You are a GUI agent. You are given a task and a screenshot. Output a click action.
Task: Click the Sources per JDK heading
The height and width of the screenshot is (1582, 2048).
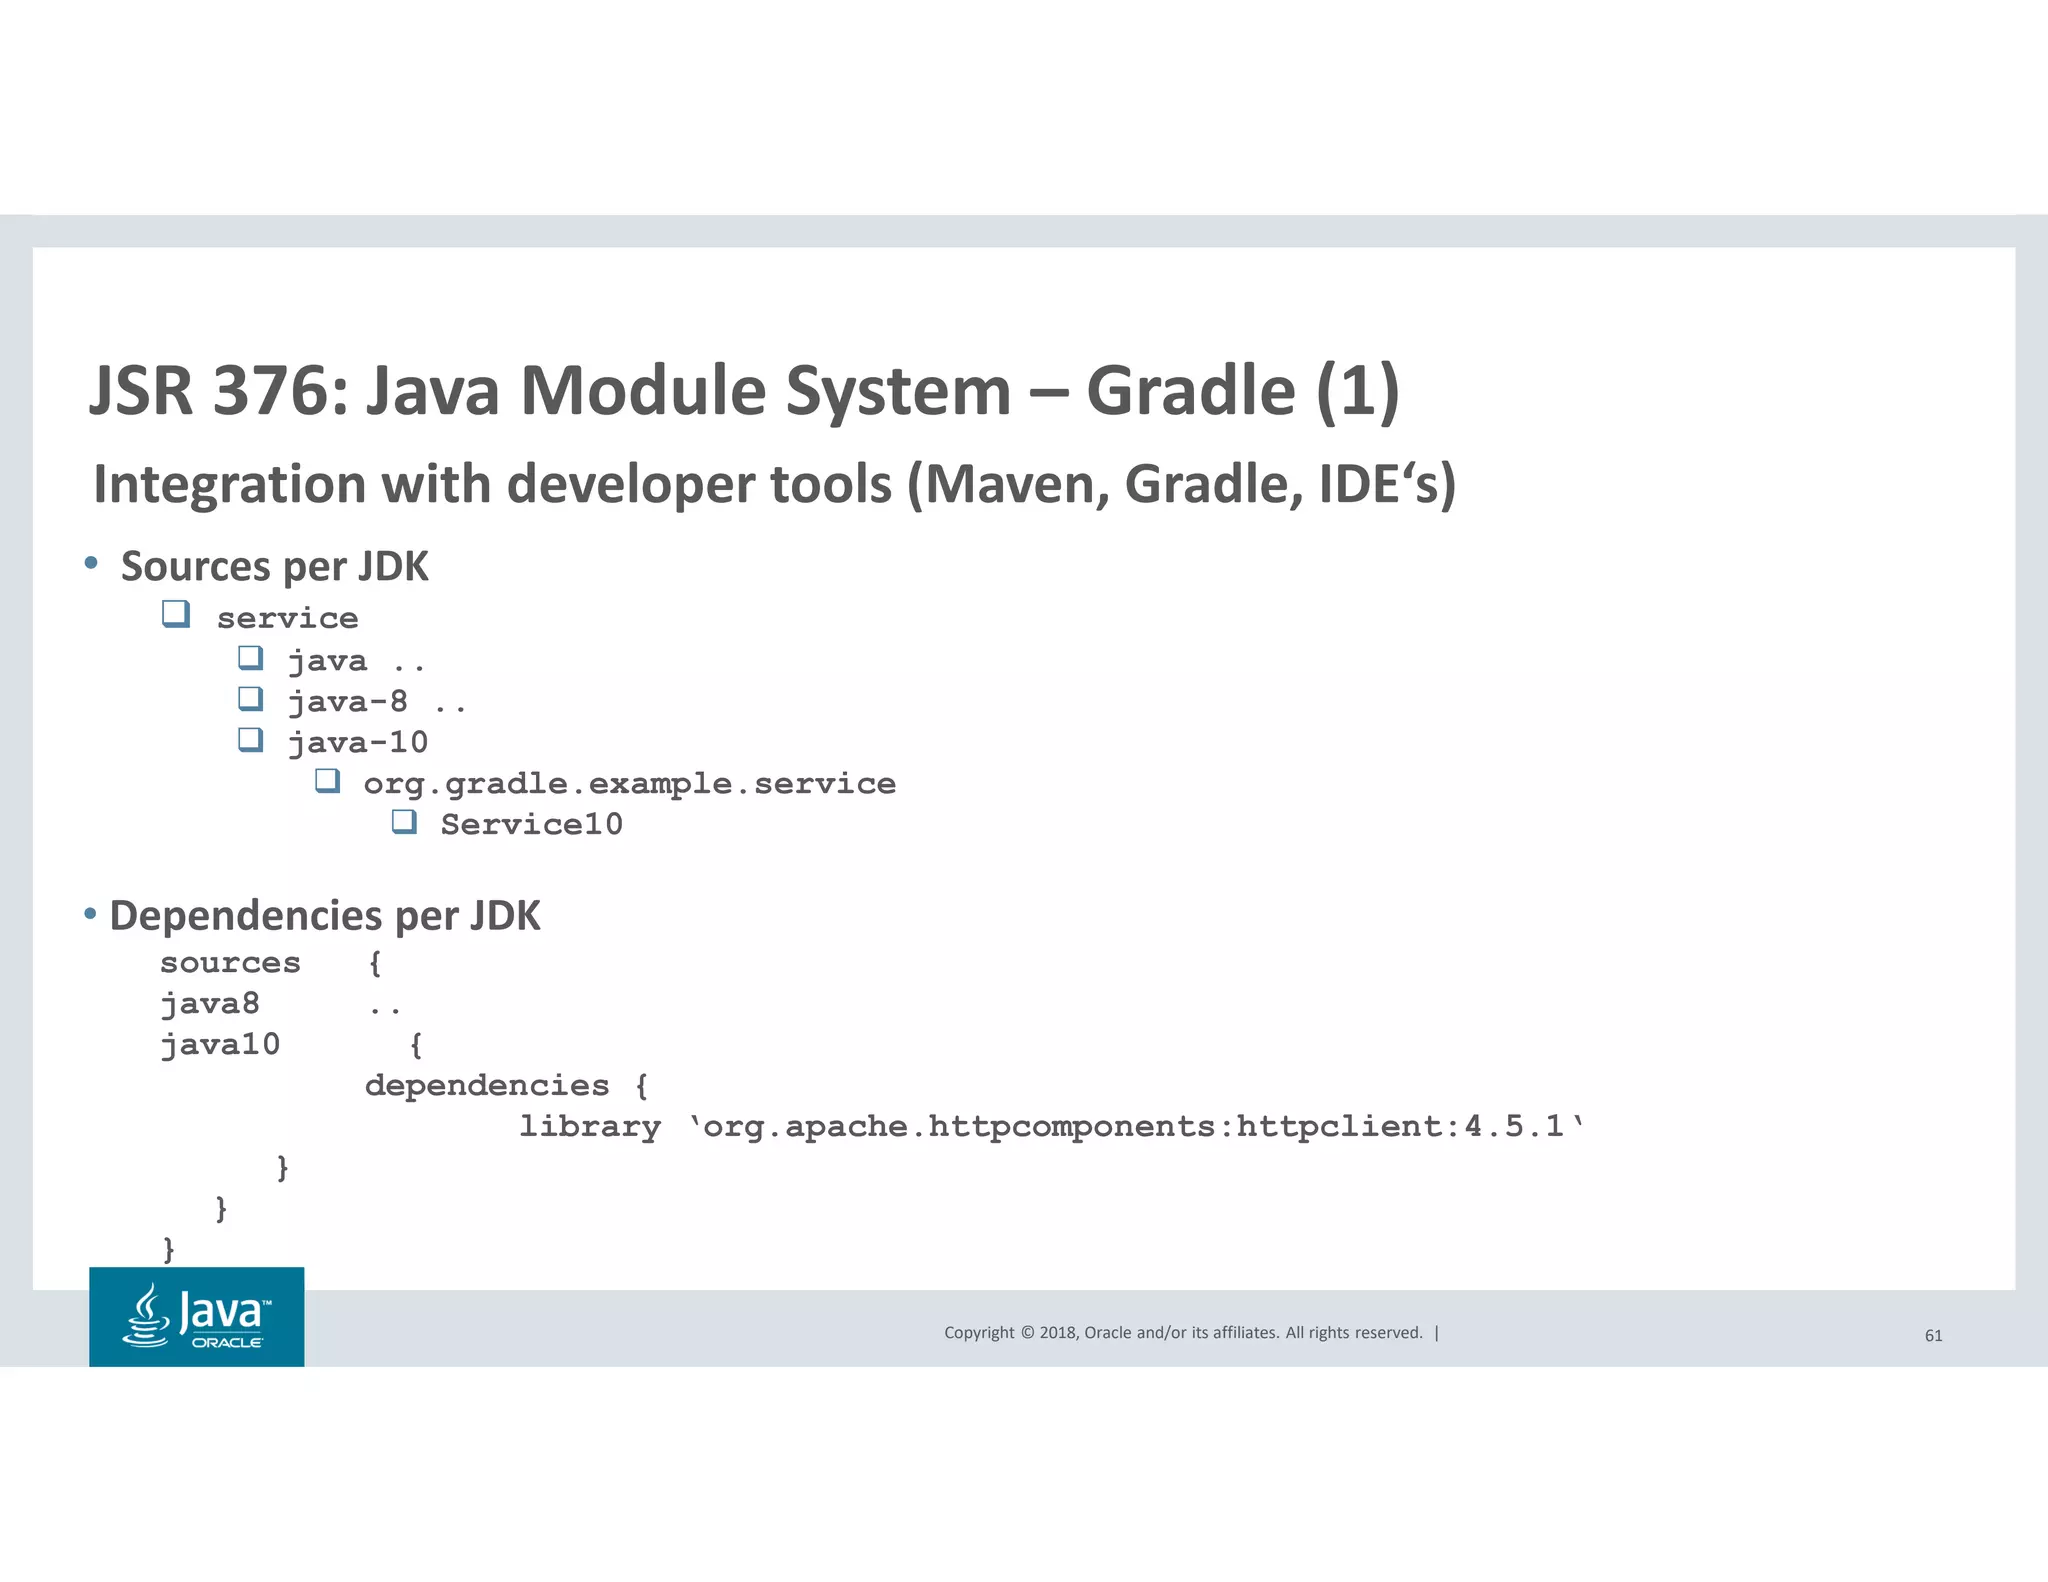click(x=274, y=566)
